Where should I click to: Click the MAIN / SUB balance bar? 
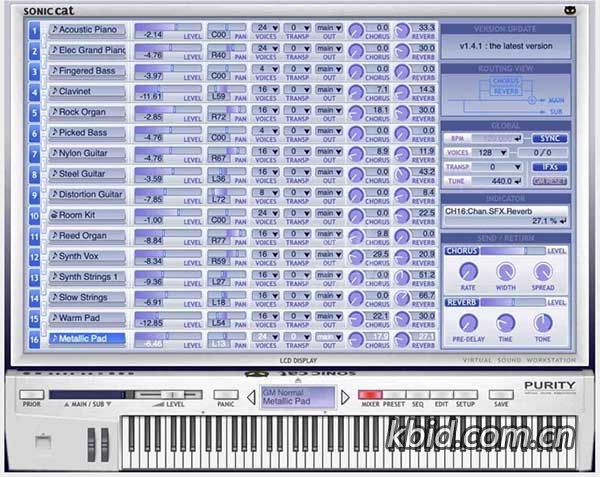click(91, 394)
